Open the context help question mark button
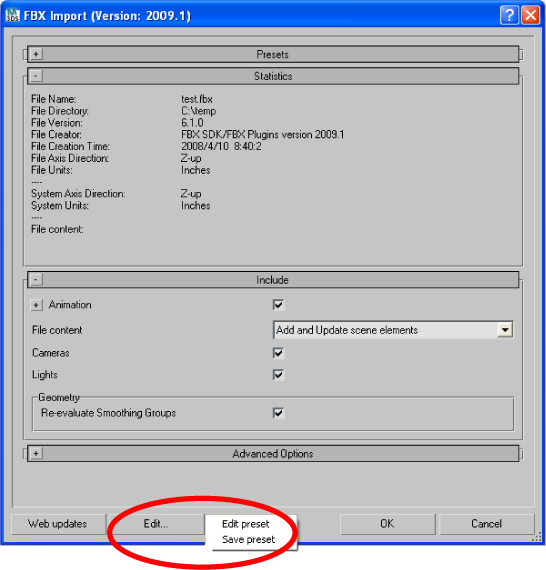This screenshot has height=570, width=546. (x=509, y=15)
